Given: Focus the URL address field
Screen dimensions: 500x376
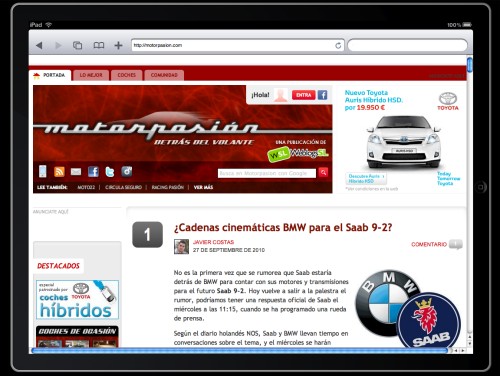Looking at the screenshot, I should 237,45.
